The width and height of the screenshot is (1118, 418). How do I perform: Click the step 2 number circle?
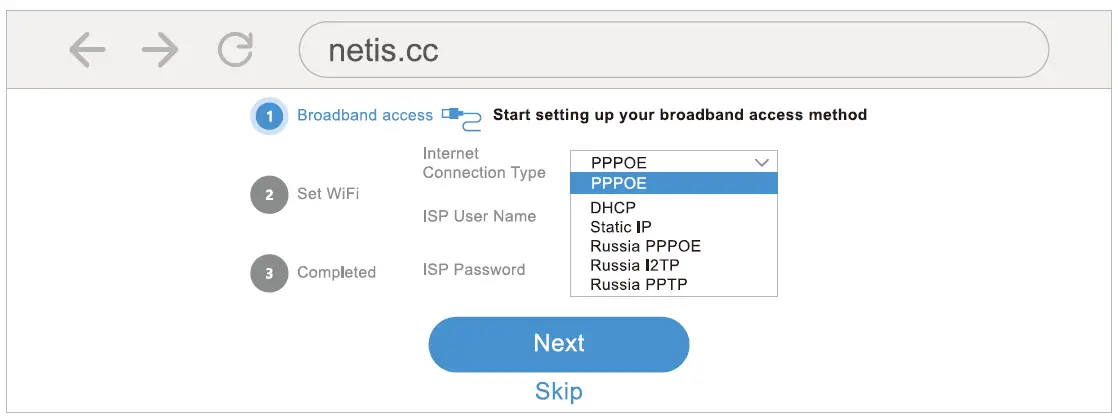[x=269, y=194]
